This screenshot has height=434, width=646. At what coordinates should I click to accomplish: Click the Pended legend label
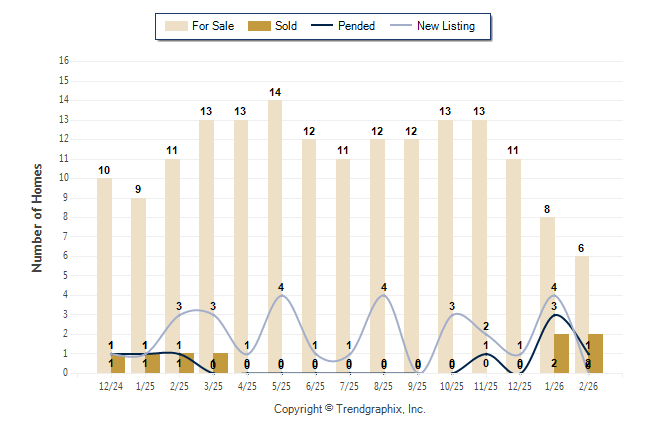click(357, 26)
